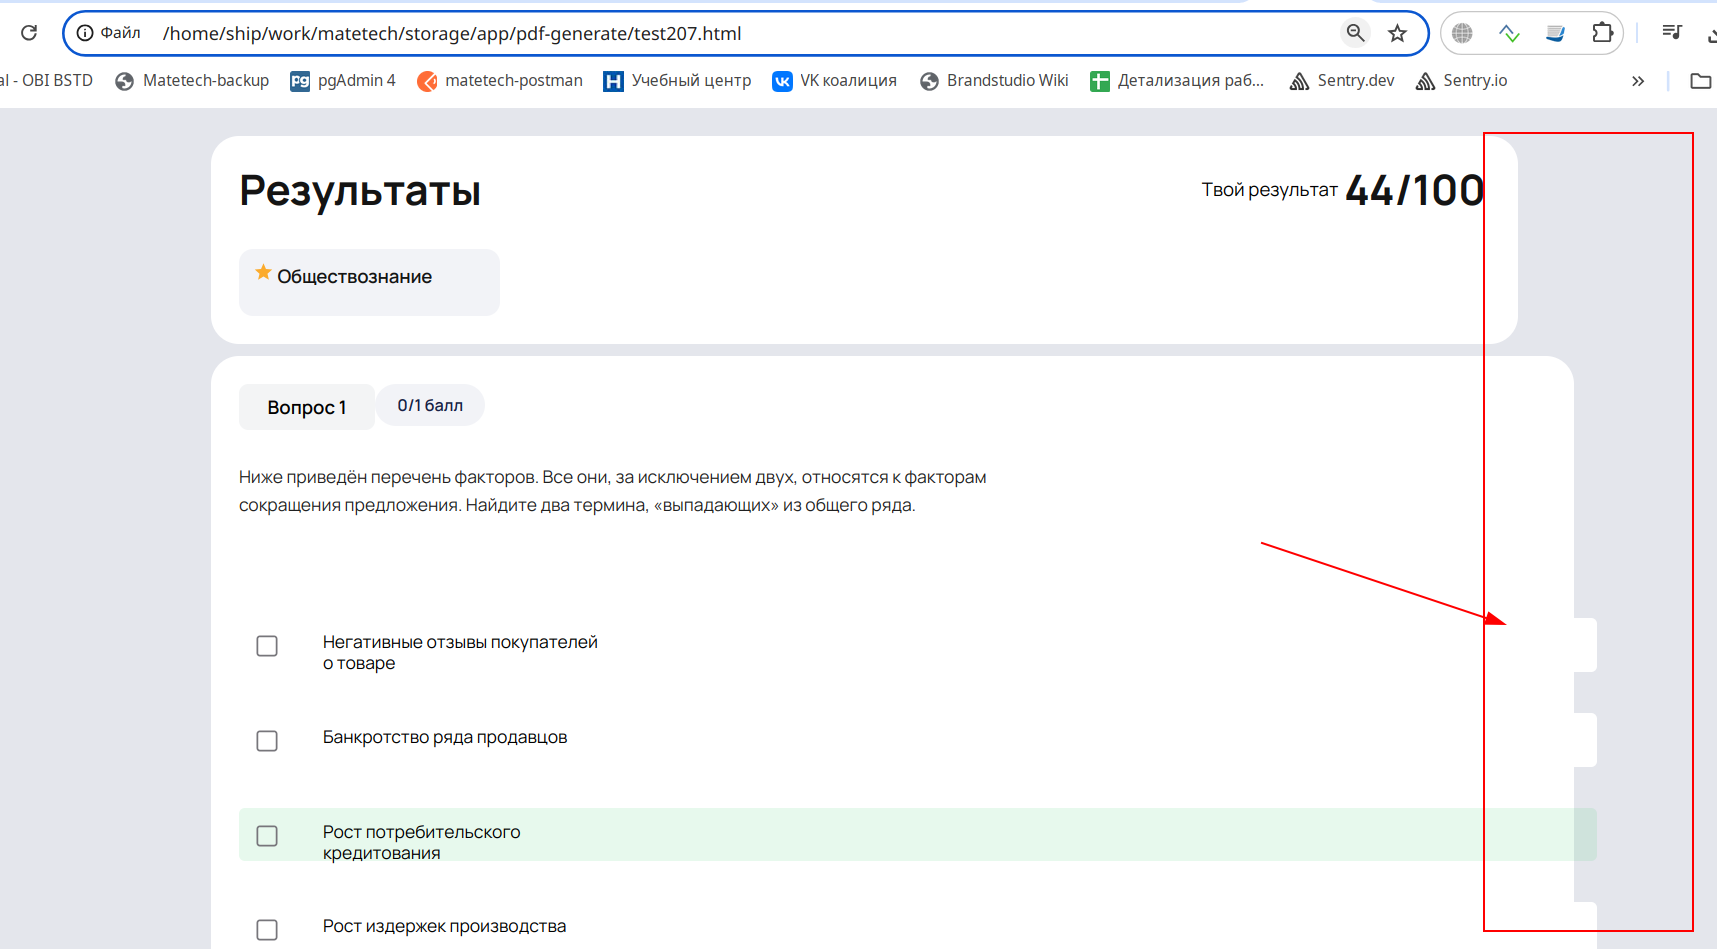Open site information via the Файл info icon
This screenshot has width=1717, height=949.
pyautogui.click(x=89, y=32)
